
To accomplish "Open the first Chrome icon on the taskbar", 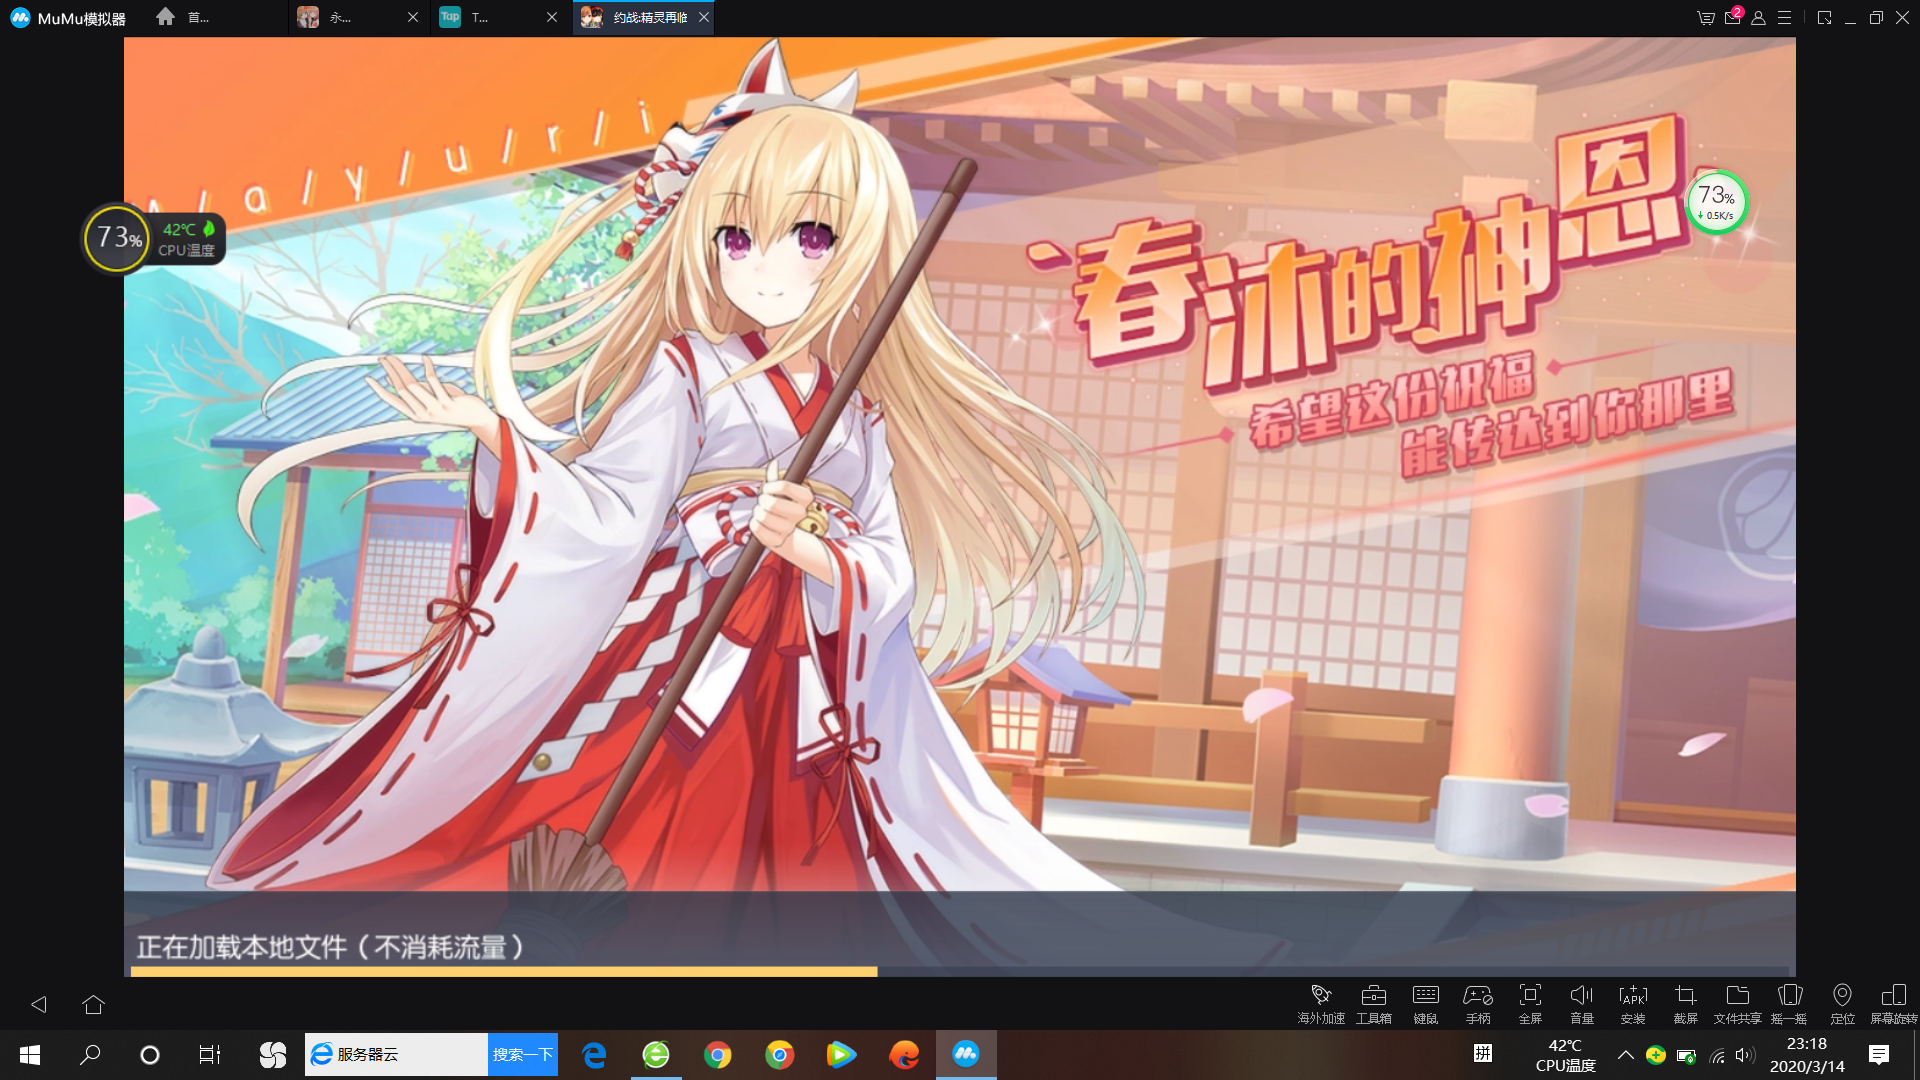I will pyautogui.click(x=718, y=1054).
